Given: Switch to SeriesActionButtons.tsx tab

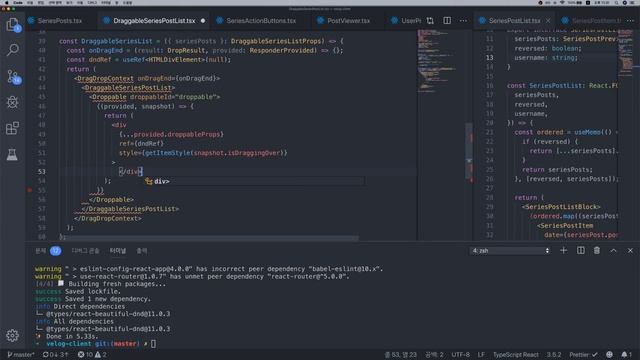Looking at the screenshot, I should [261, 20].
